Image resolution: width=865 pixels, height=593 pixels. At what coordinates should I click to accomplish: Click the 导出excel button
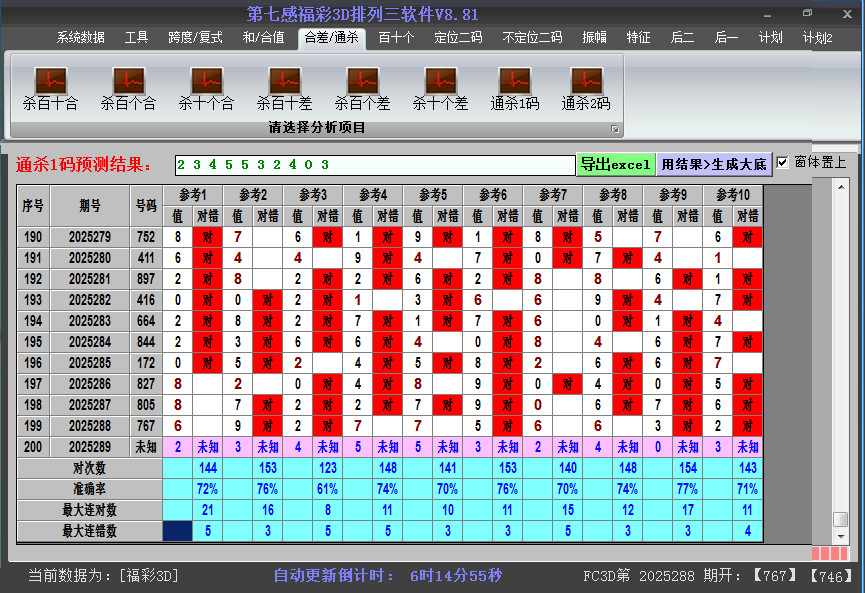tap(615, 164)
